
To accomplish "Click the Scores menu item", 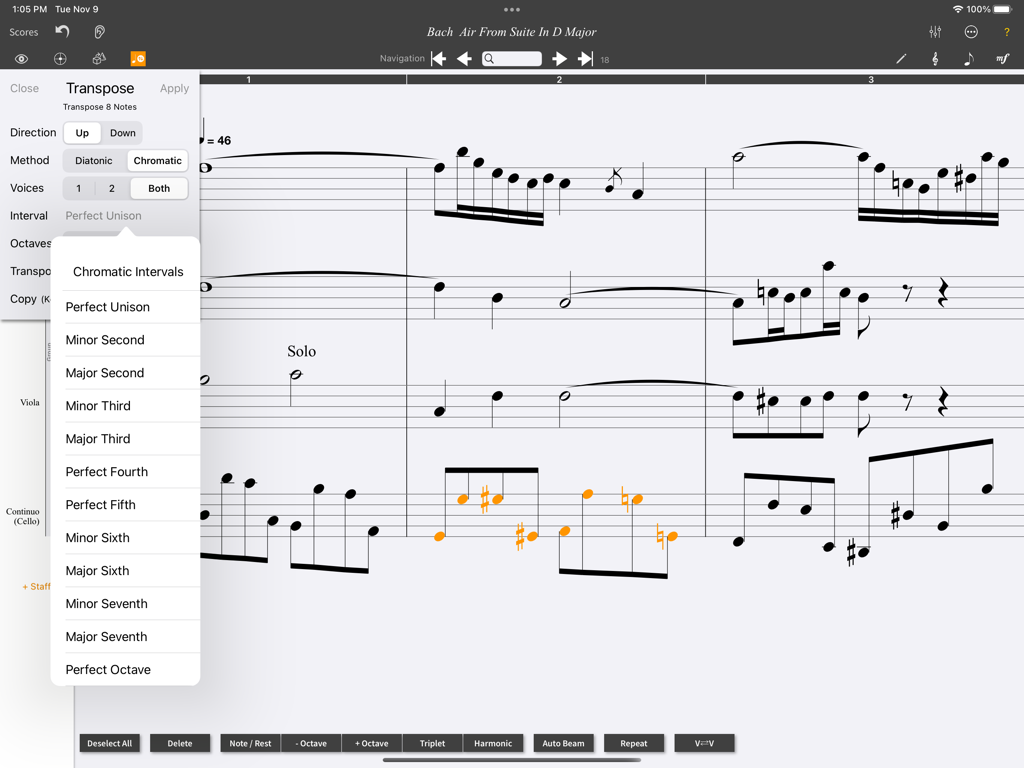I will click(x=23, y=31).
